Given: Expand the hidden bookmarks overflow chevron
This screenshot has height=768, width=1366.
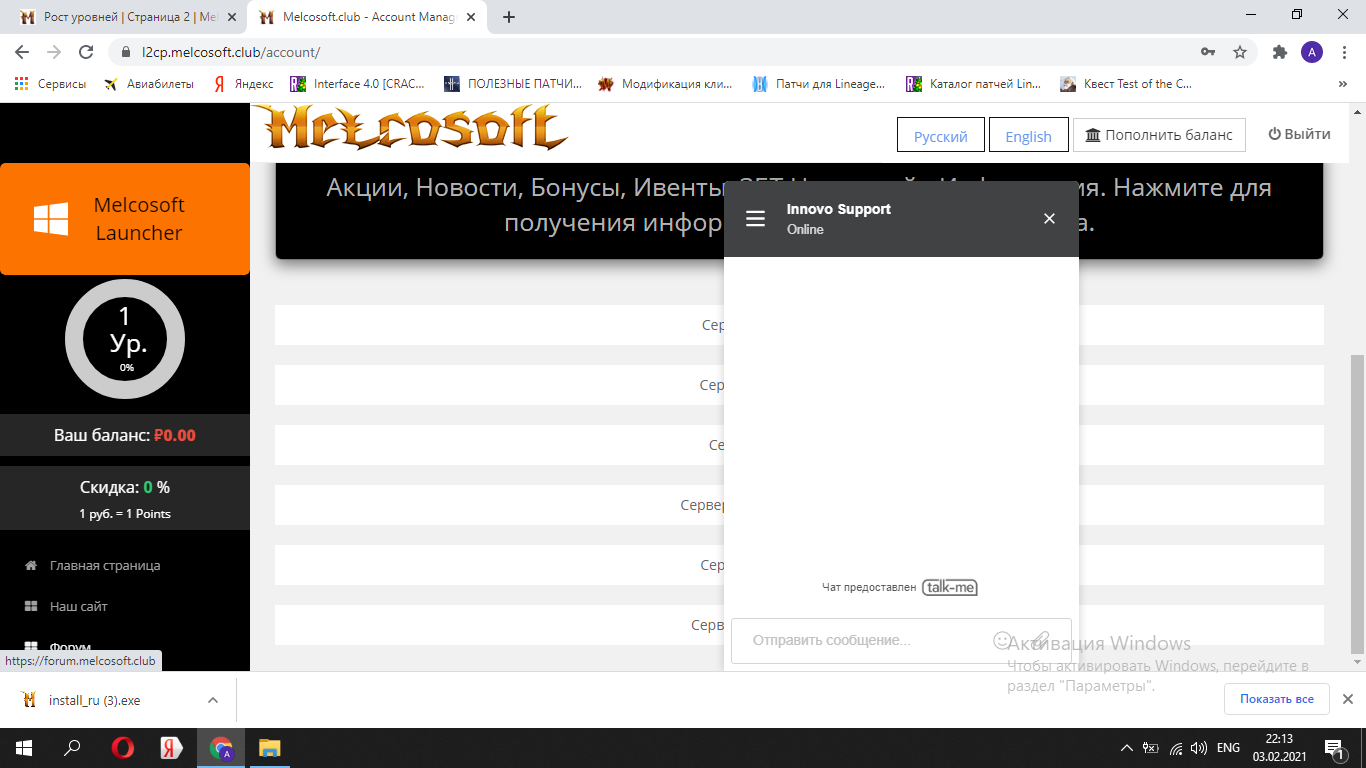Looking at the screenshot, I should 1342,85.
